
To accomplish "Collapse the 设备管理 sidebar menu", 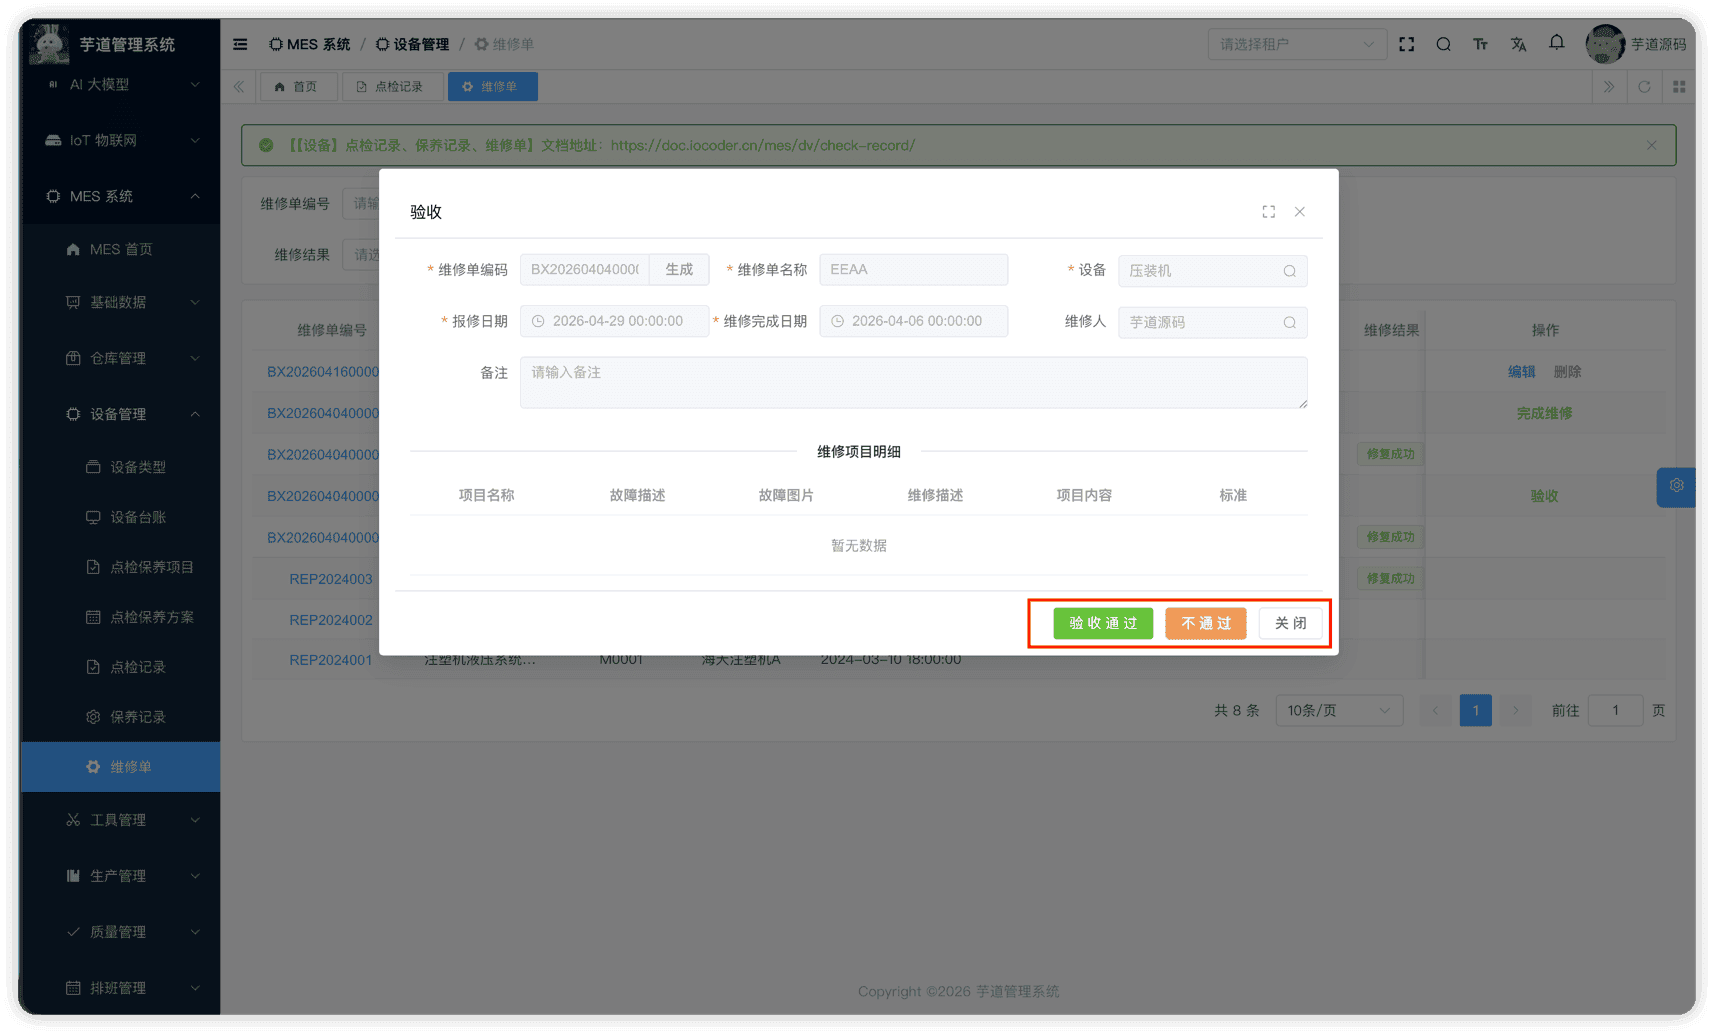I will tap(120, 414).
